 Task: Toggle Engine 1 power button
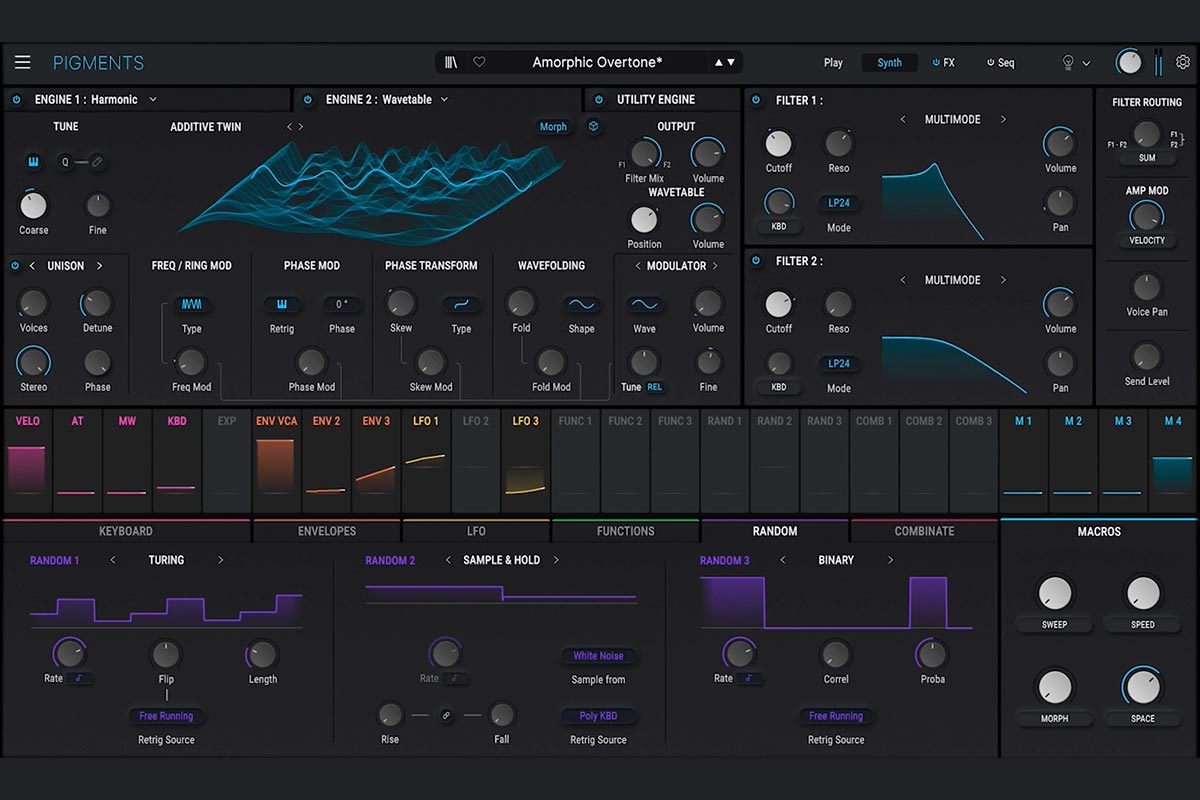pos(16,100)
